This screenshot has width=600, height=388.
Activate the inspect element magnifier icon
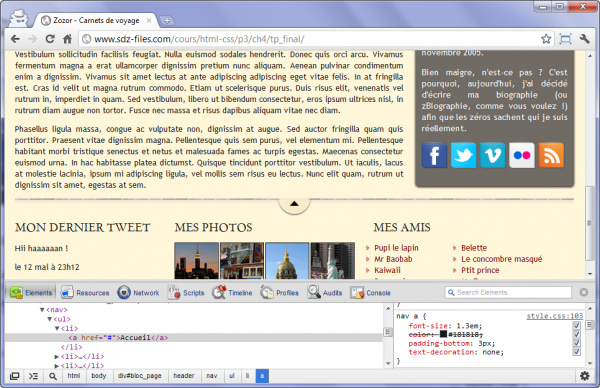click(53, 376)
